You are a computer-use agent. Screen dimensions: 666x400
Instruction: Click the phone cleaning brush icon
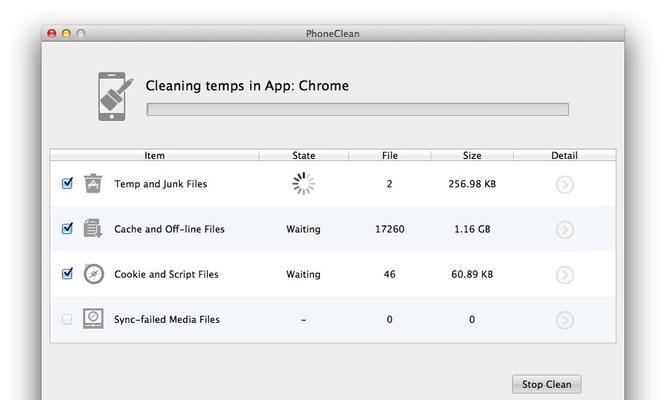tap(115, 96)
